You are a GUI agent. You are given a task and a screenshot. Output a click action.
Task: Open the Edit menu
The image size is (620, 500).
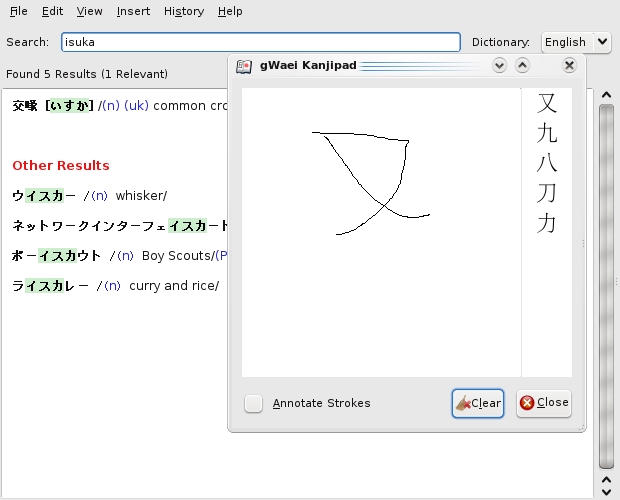click(52, 12)
